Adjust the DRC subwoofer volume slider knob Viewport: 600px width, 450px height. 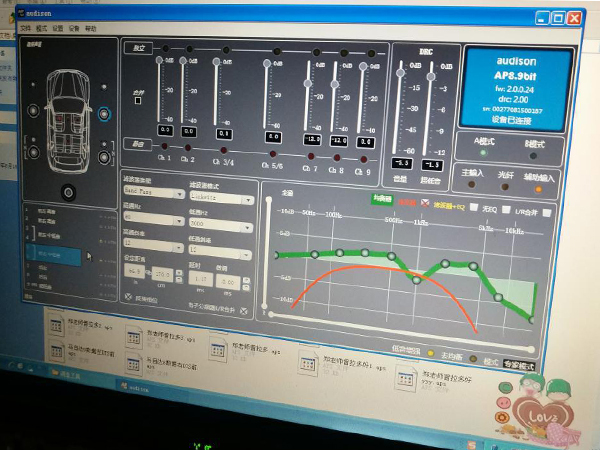point(431,77)
